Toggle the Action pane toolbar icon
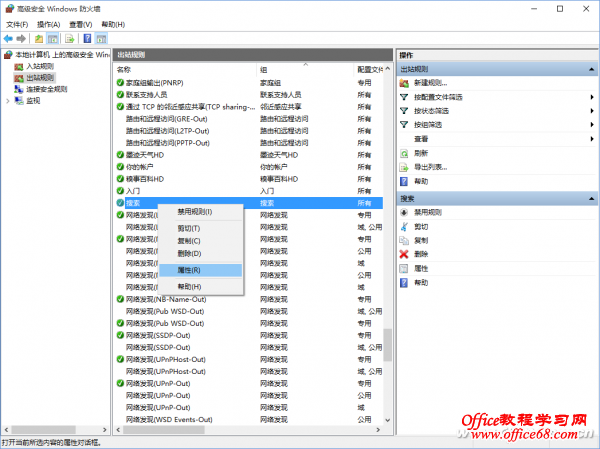Viewport: 600px width, 449px height. pos(101,39)
